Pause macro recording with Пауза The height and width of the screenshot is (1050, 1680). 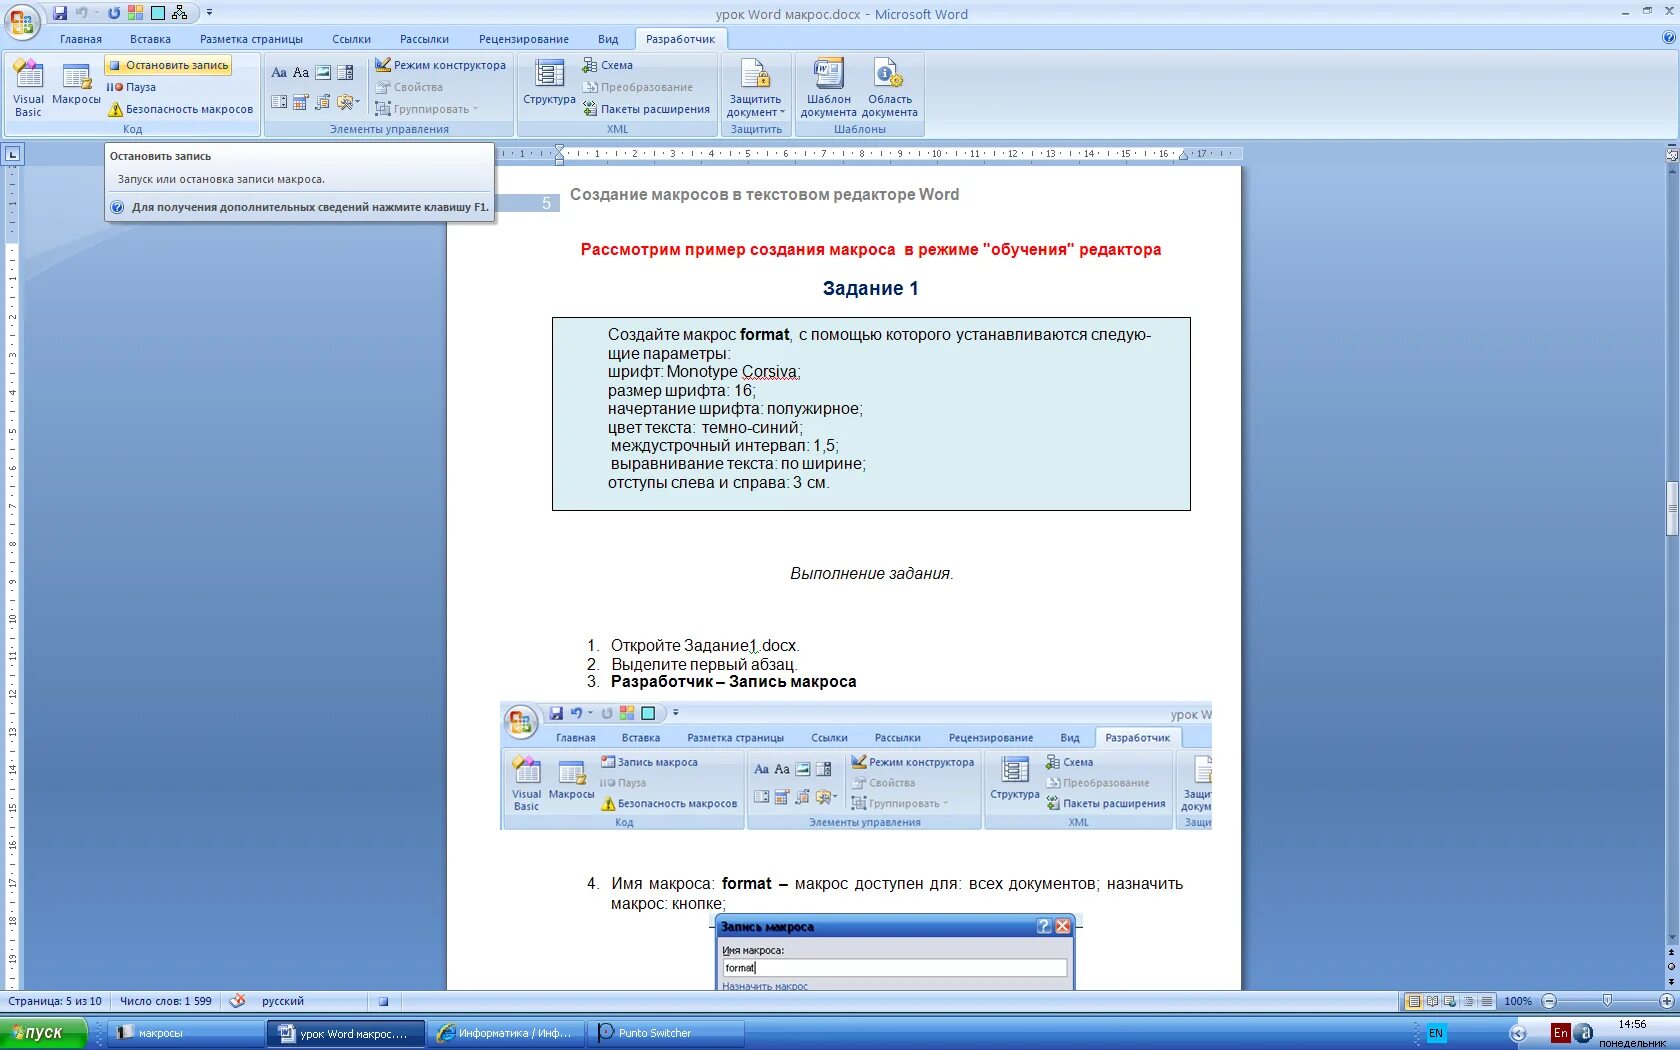pos(131,87)
